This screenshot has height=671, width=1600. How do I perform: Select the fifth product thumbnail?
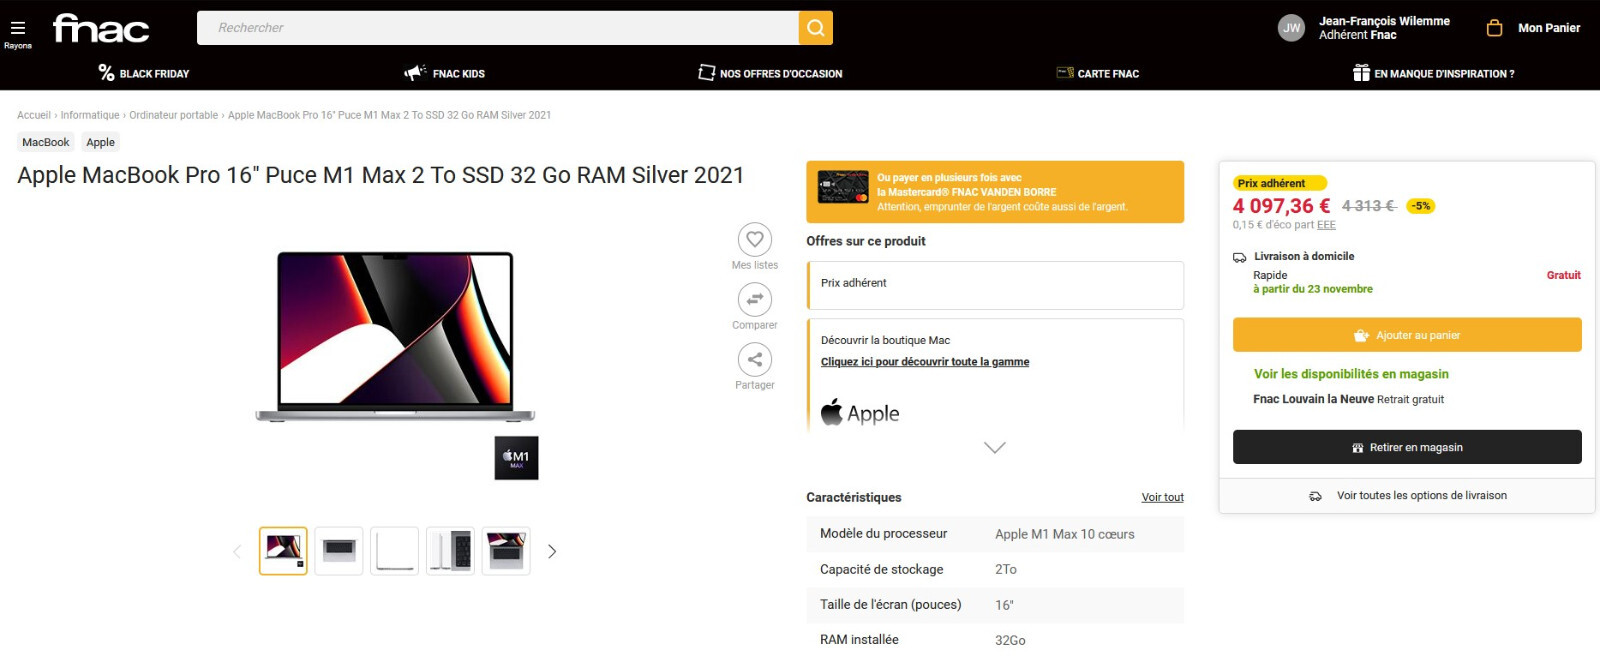(506, 551)
